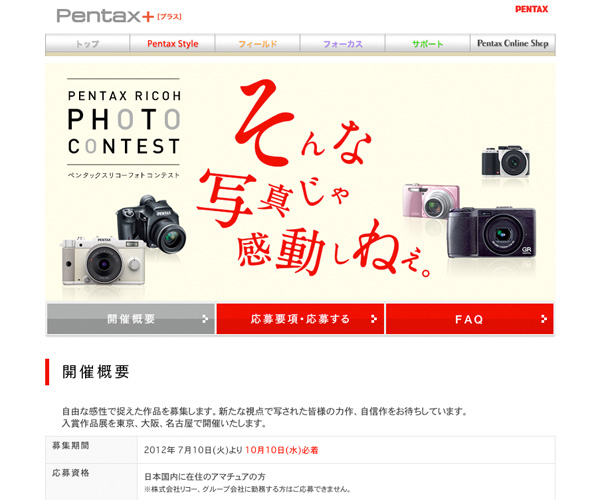
Task: Select the フォーカス navigation tab
Action: [x=342, y=44]
